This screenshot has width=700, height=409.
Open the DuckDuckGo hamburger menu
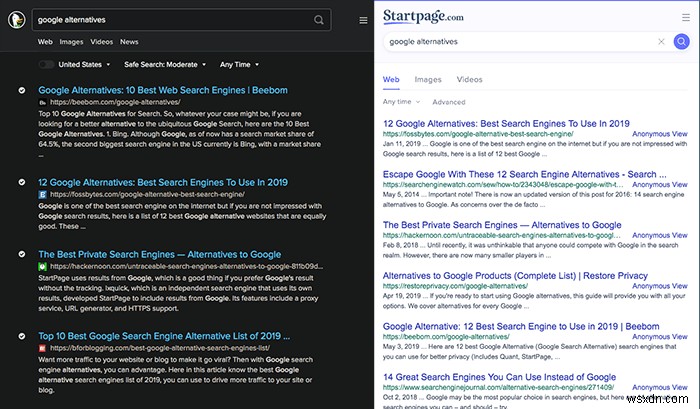[364, 20]
